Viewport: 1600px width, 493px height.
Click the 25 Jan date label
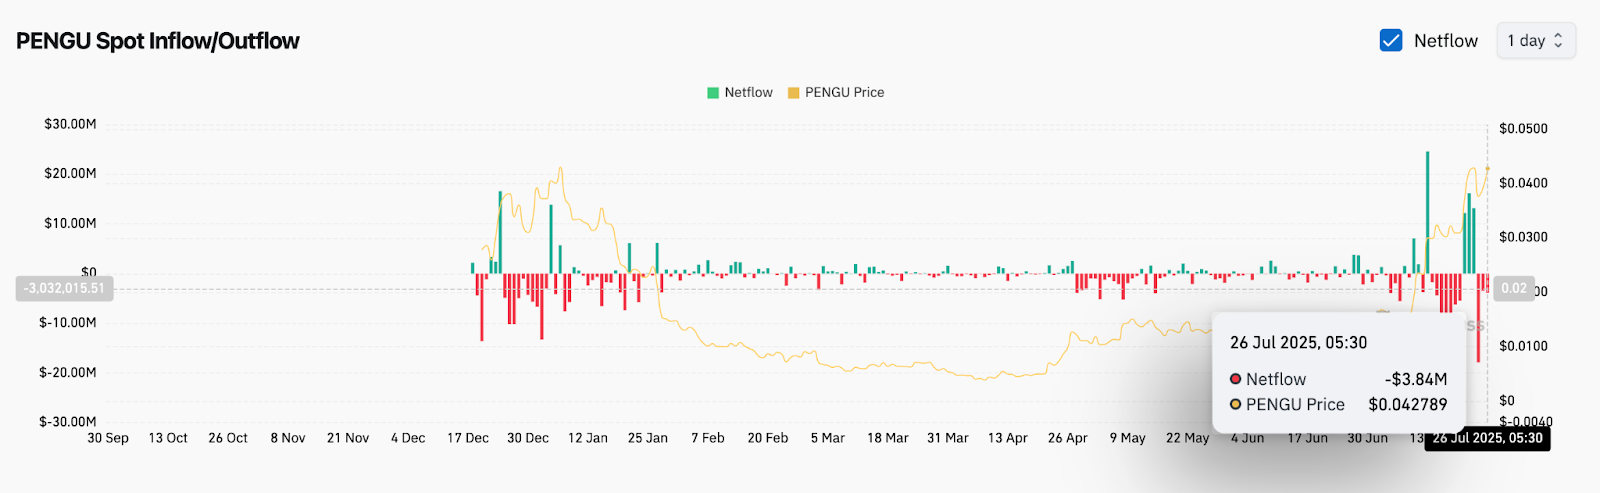point(648,438)
